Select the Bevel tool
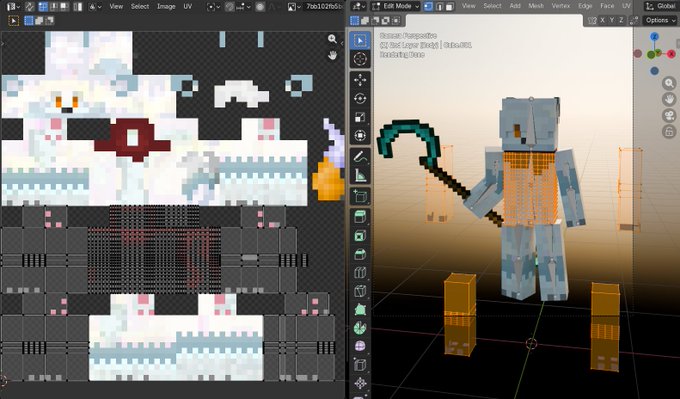The image size is (680, 399). (x=360, y=254)
